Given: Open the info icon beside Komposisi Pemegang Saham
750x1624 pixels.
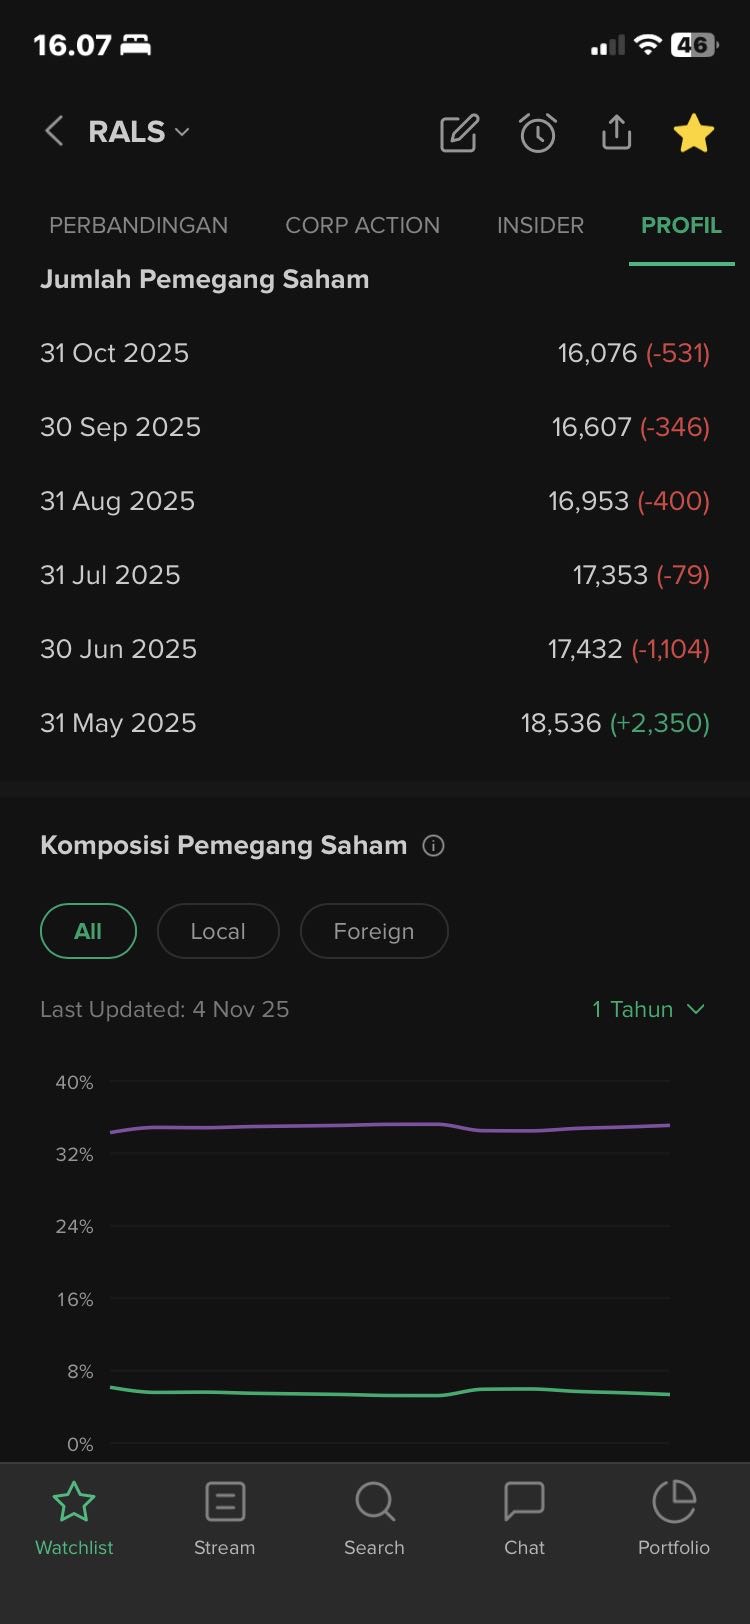Looking at the screenshot, I should pyautogui.click(x=433, y=846).
